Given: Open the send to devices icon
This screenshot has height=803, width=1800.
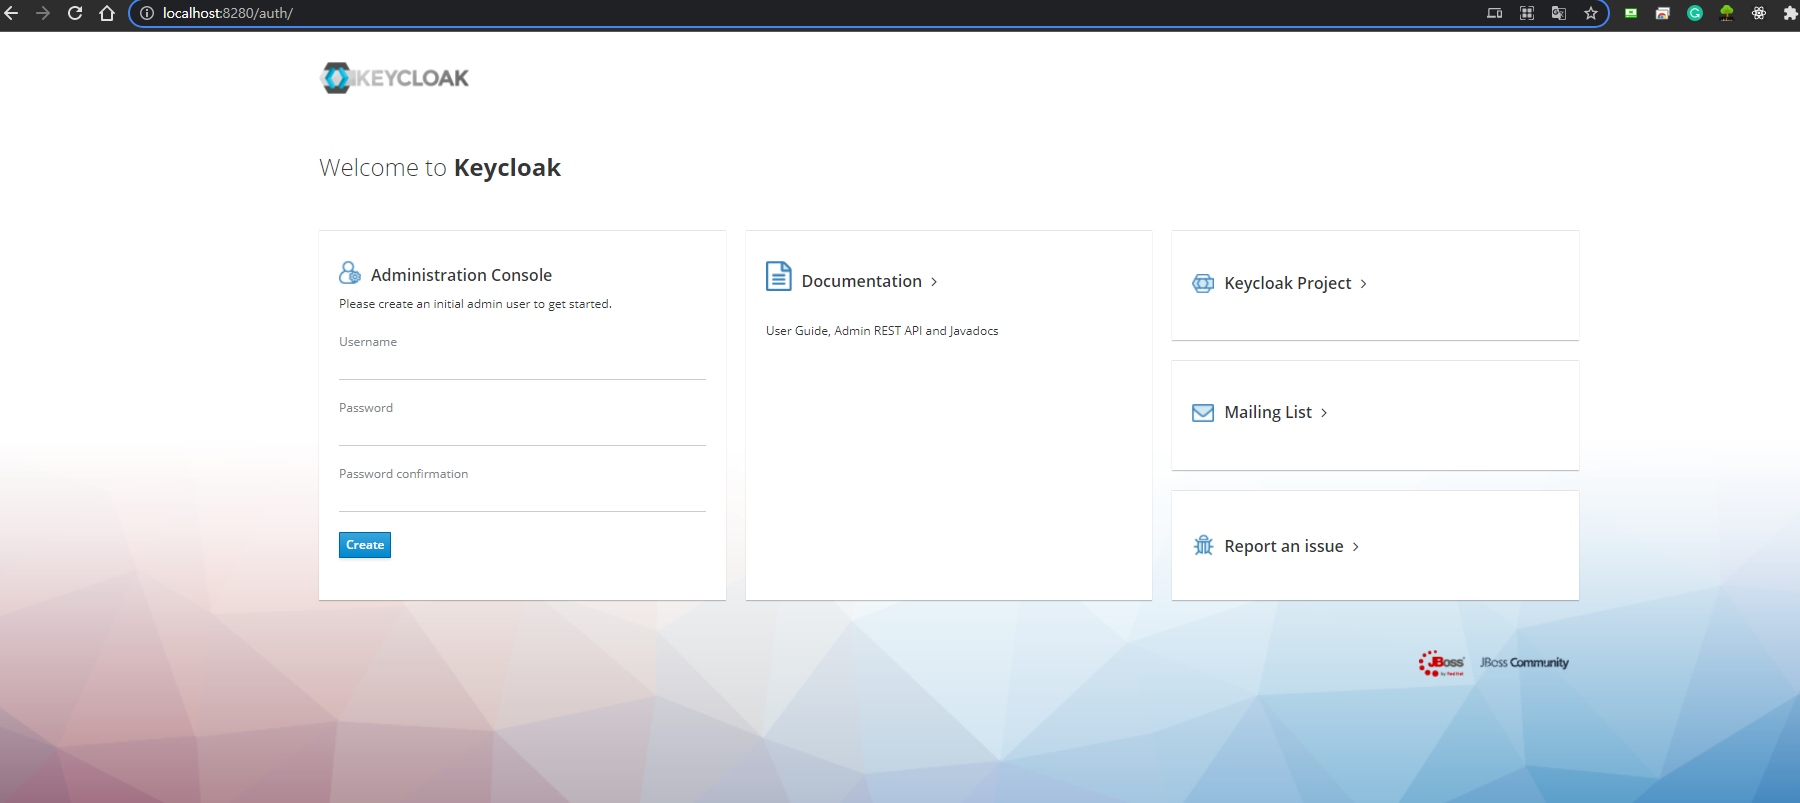Looking at the screenshot, I should (1495, 13).
